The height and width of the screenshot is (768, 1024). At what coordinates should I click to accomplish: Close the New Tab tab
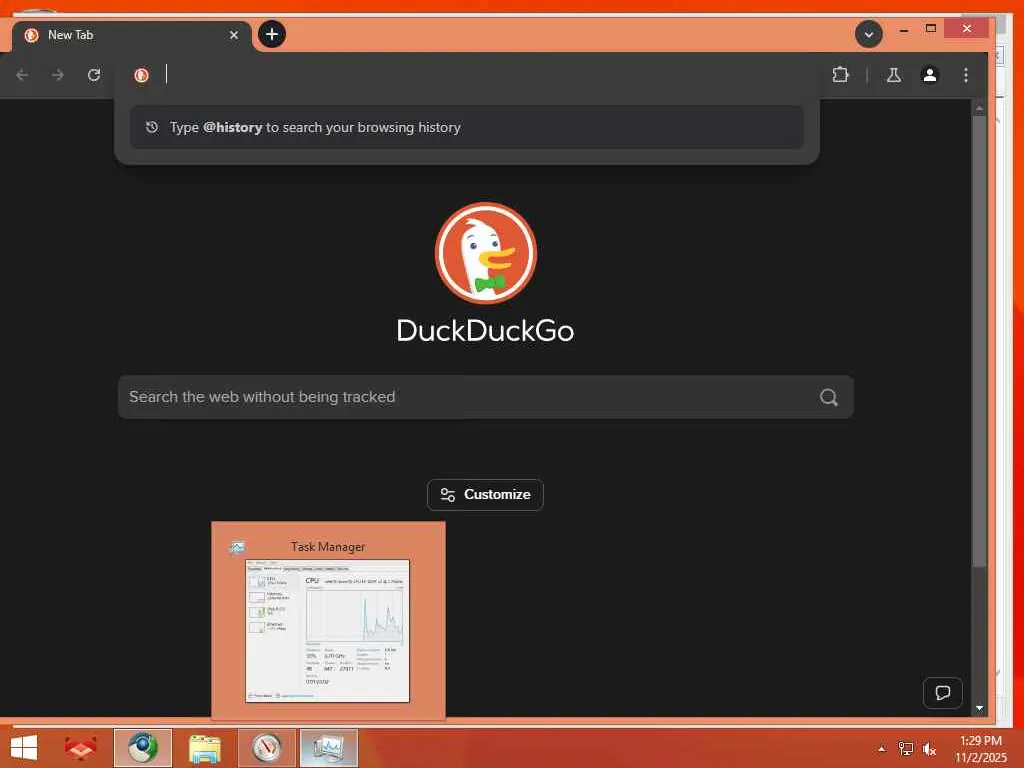point(234,35)
